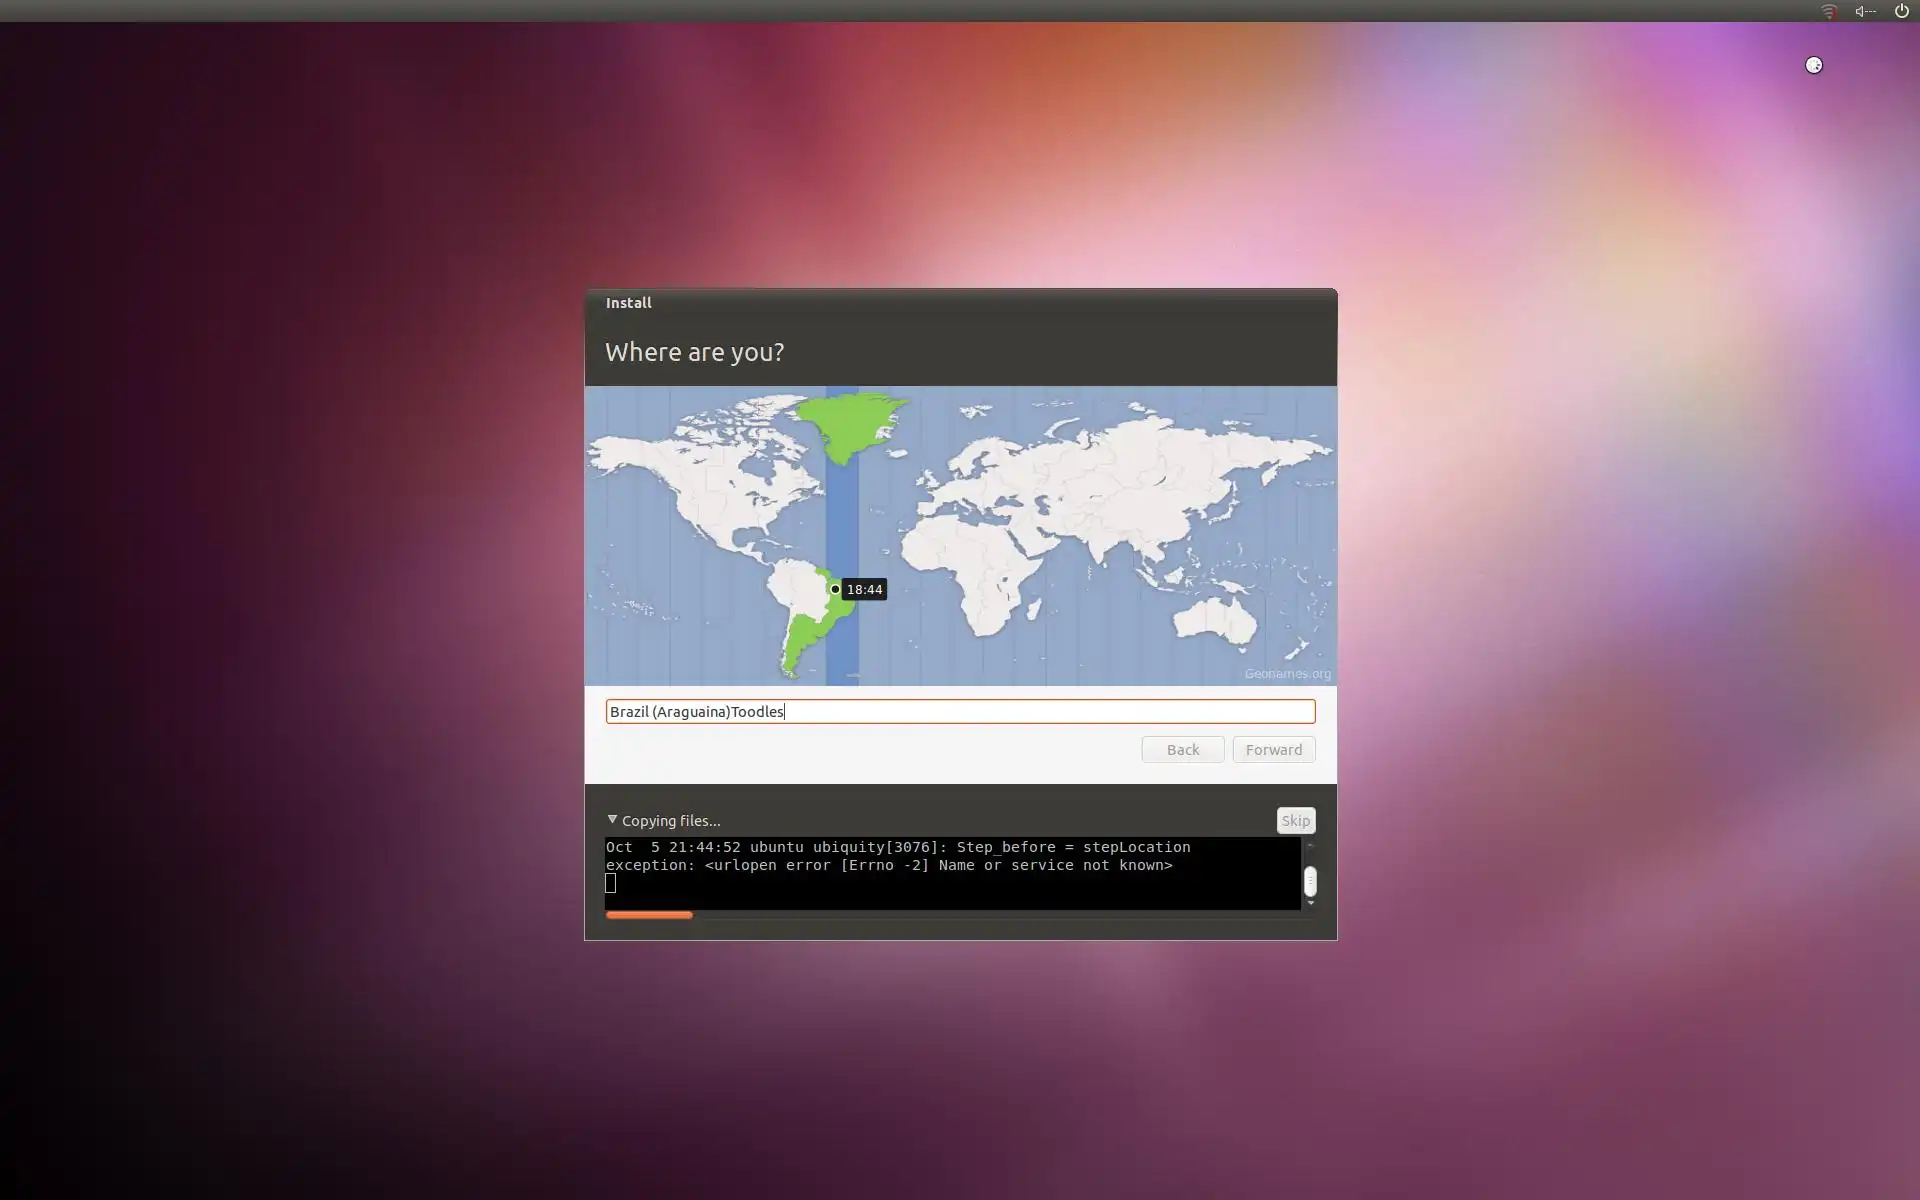Screen dimensions: 1920x1200
Task: Go Back to previous install step
Action: pos(1182,750)
